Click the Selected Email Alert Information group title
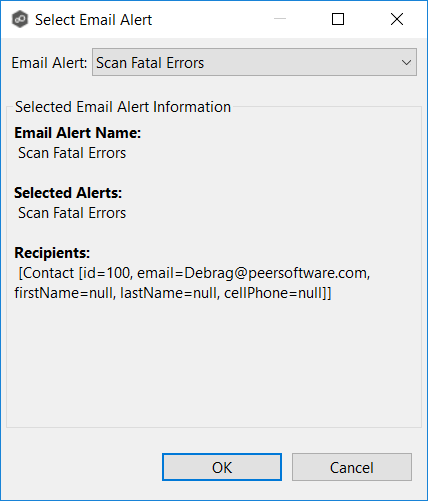 point(123,107)
